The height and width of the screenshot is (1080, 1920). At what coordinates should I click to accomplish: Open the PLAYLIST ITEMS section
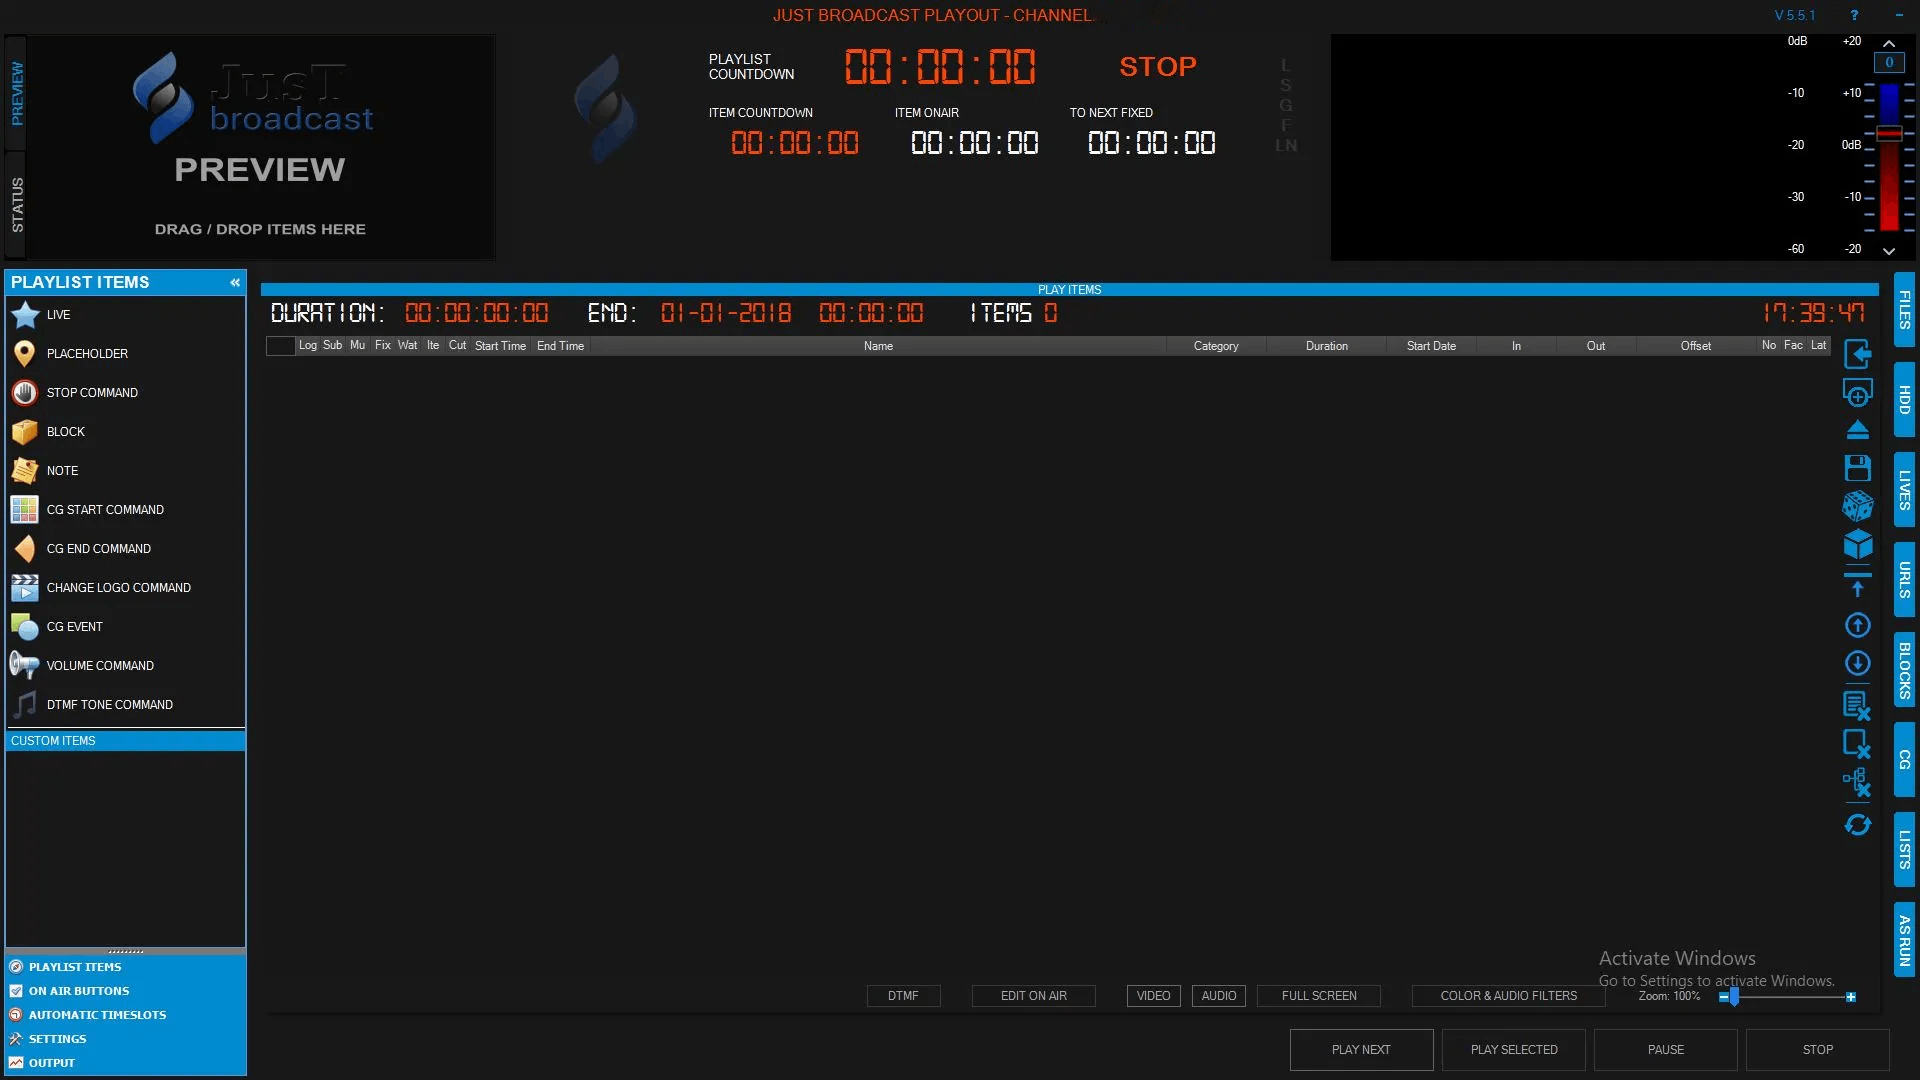click(x=75, y=967)
